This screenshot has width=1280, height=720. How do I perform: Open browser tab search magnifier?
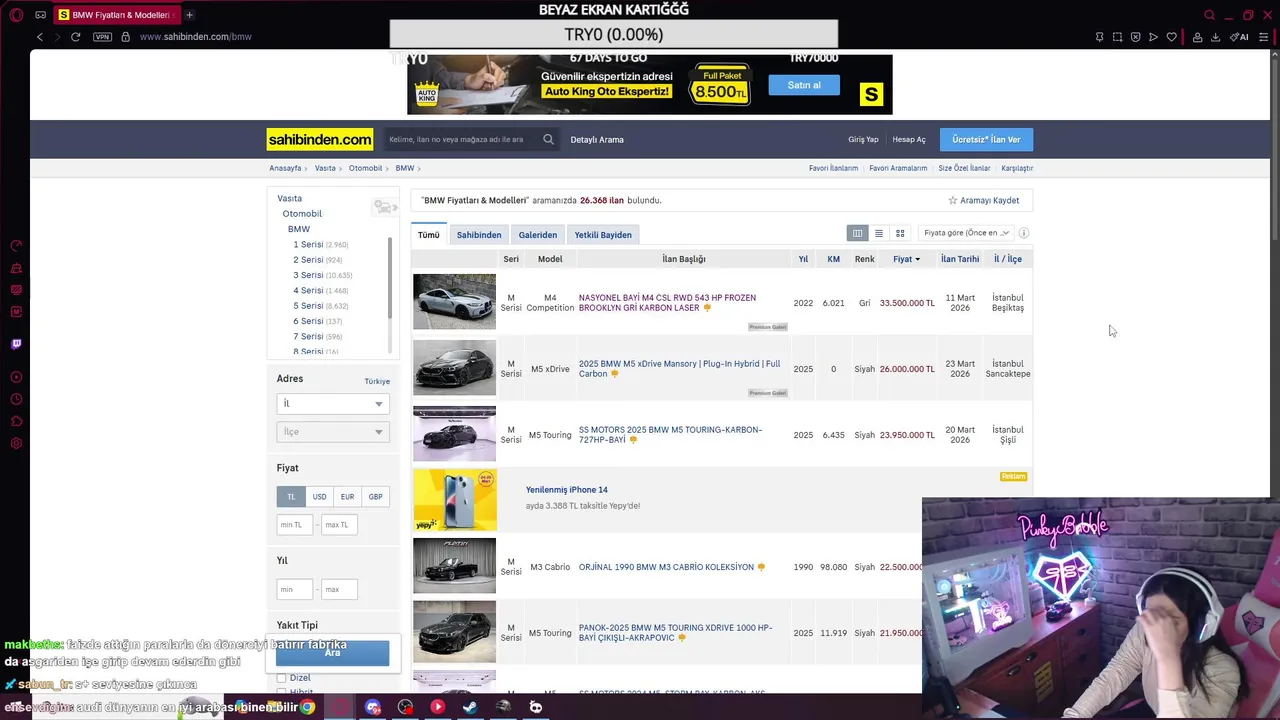click(x=1209, y=15)
